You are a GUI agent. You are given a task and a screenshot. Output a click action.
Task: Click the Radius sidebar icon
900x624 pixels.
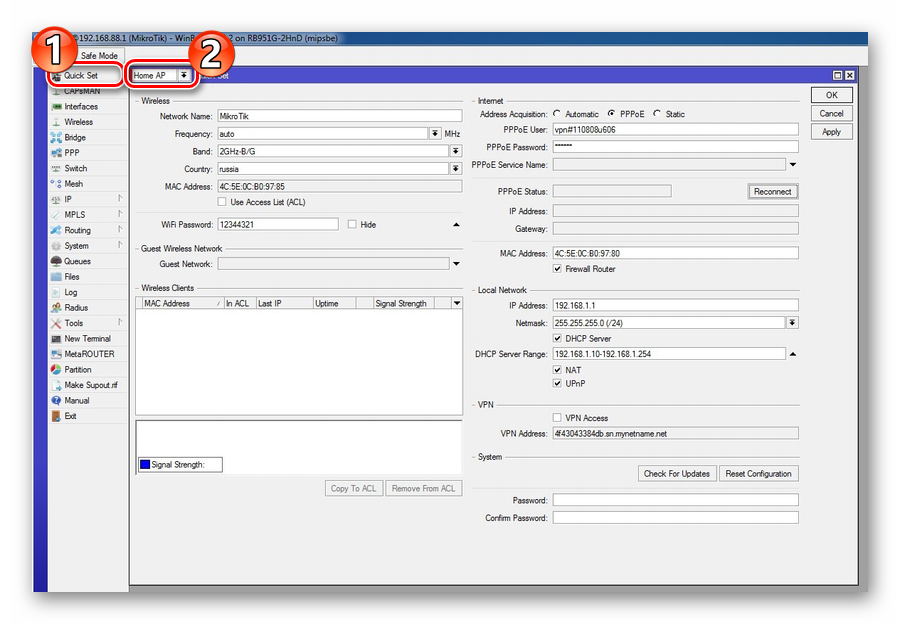click(x=56, y=308)
